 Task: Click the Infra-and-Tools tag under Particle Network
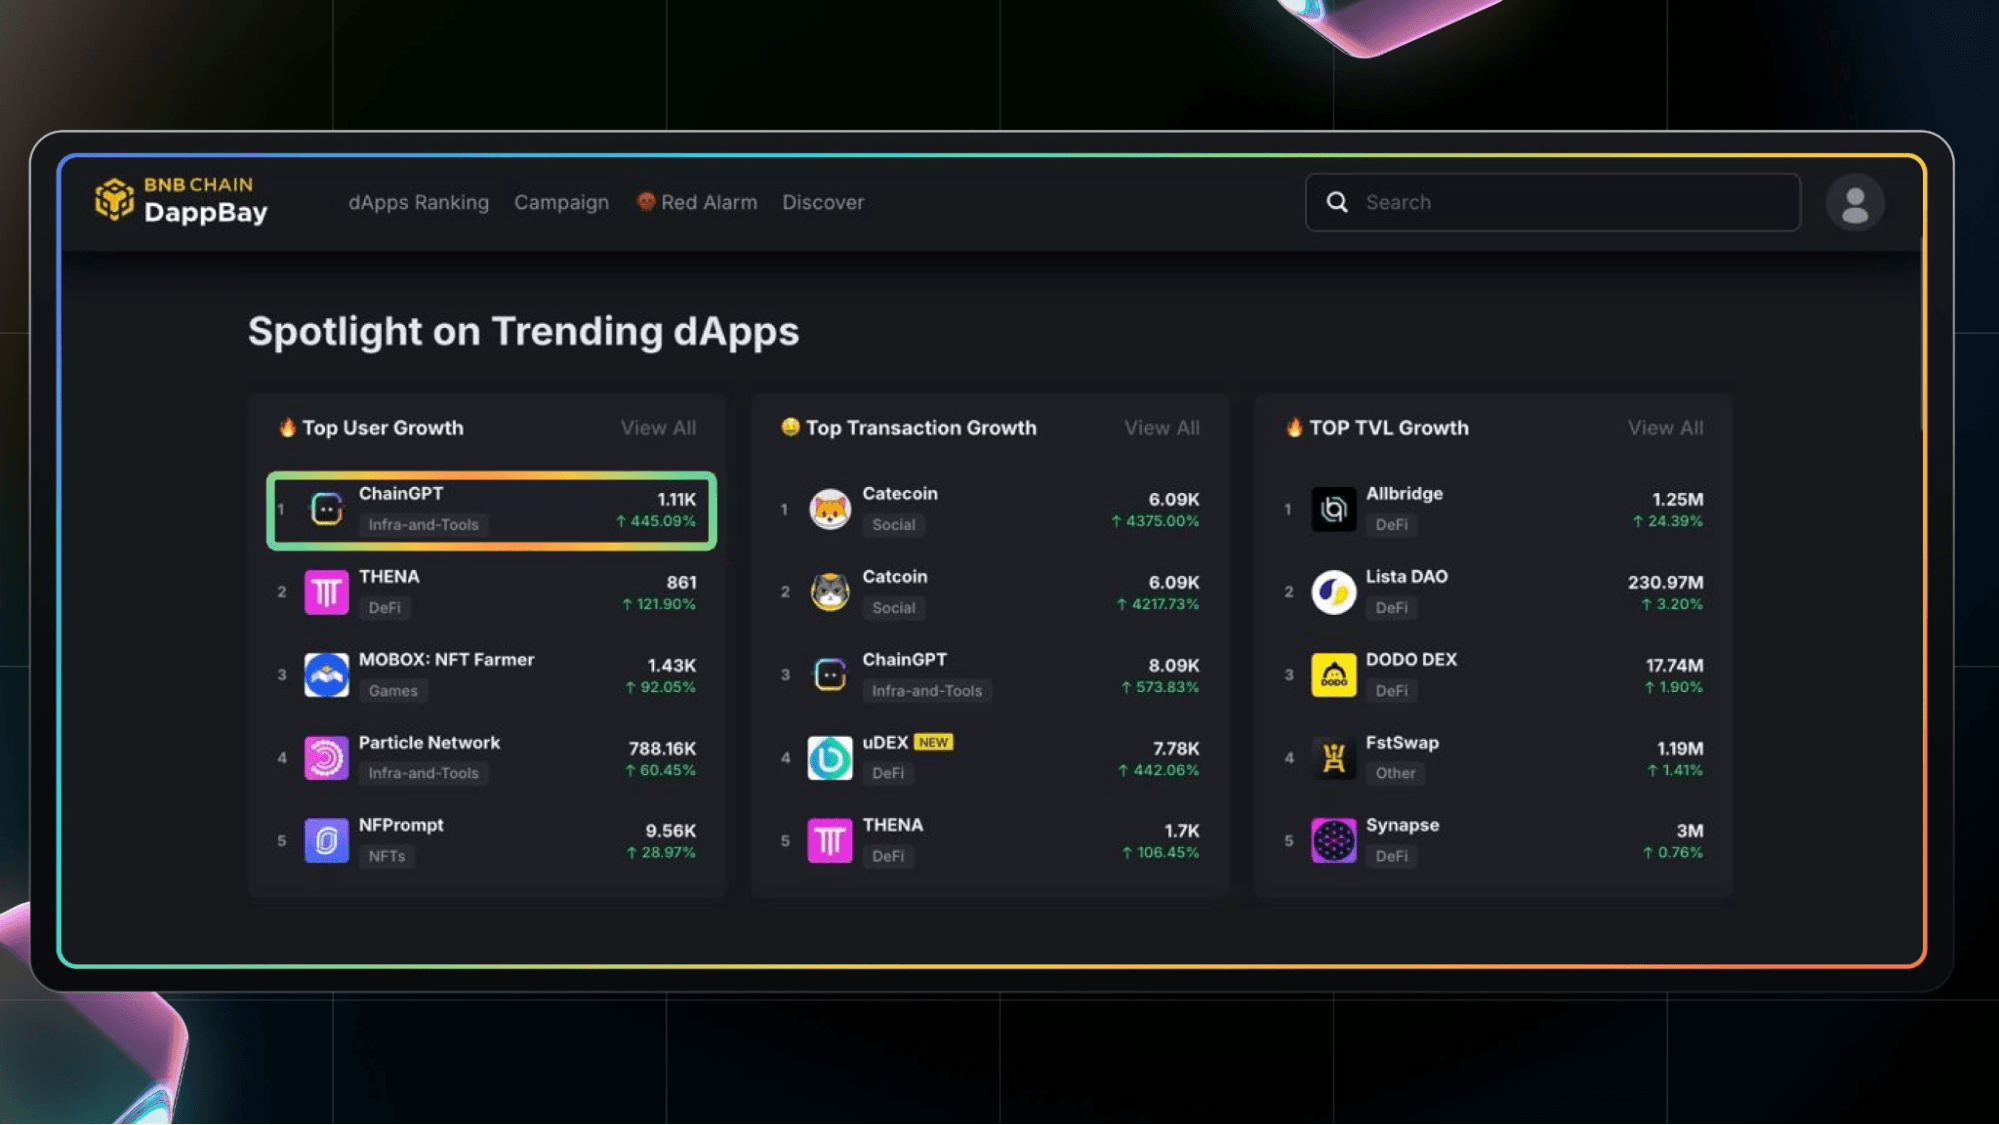pyautogui.click(x=423, y=773)
